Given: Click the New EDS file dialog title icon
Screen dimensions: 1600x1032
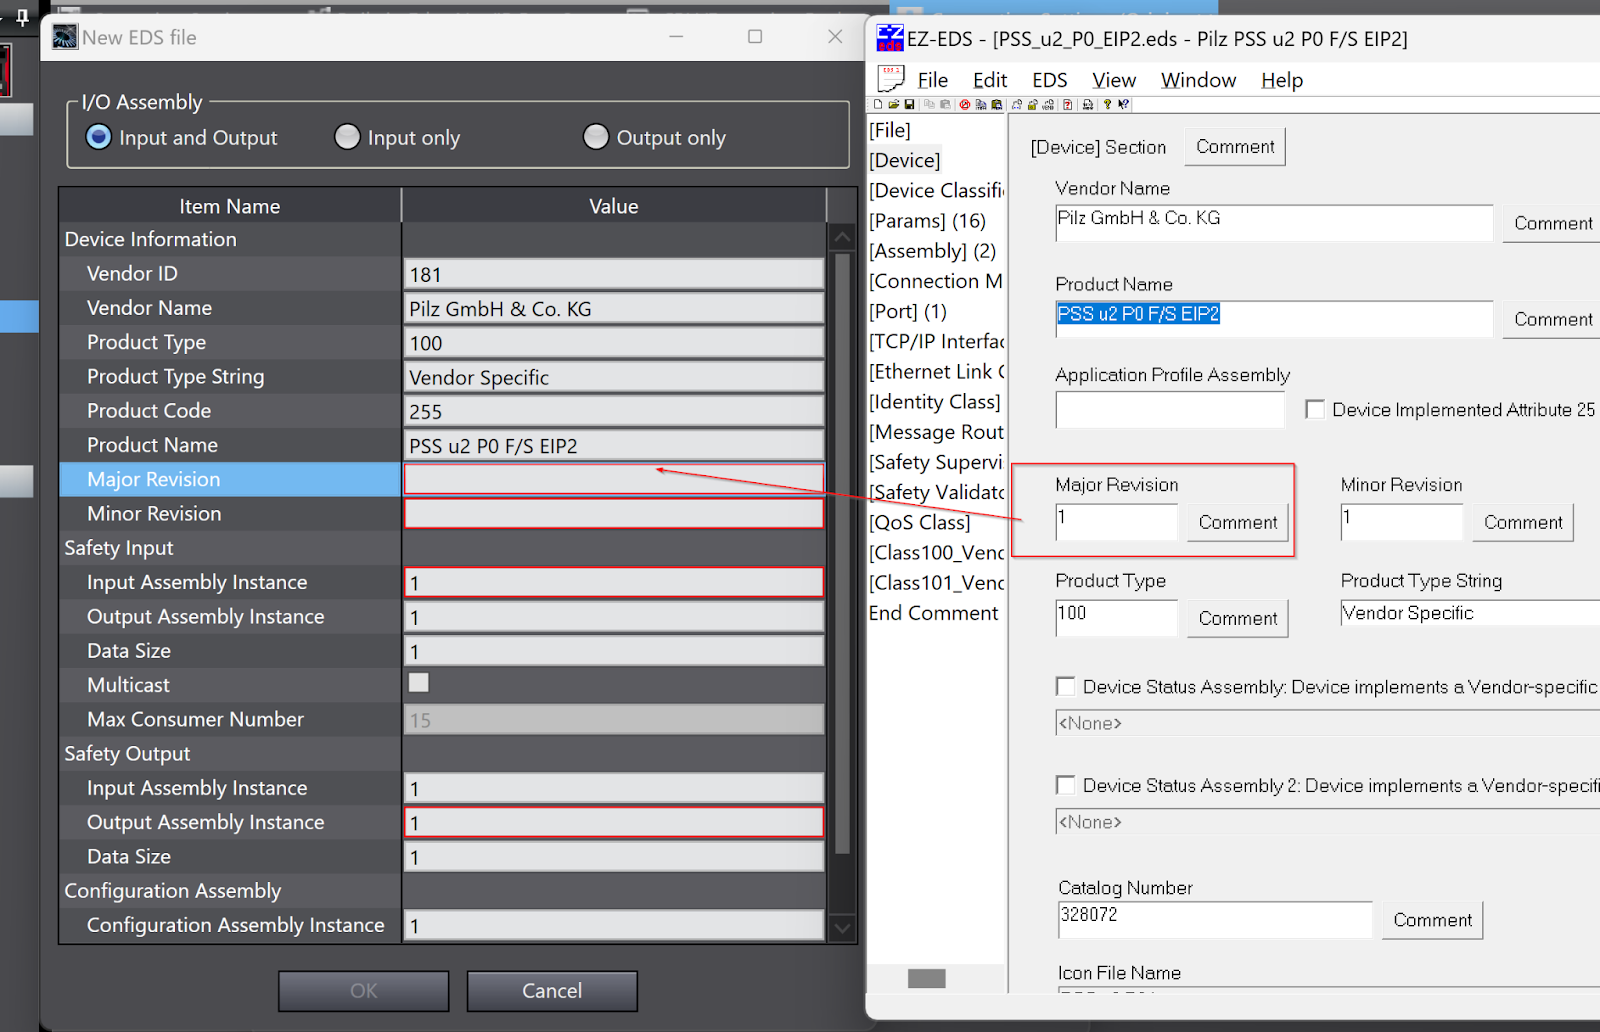Looking at the screenshot, I should coord(65,37).
